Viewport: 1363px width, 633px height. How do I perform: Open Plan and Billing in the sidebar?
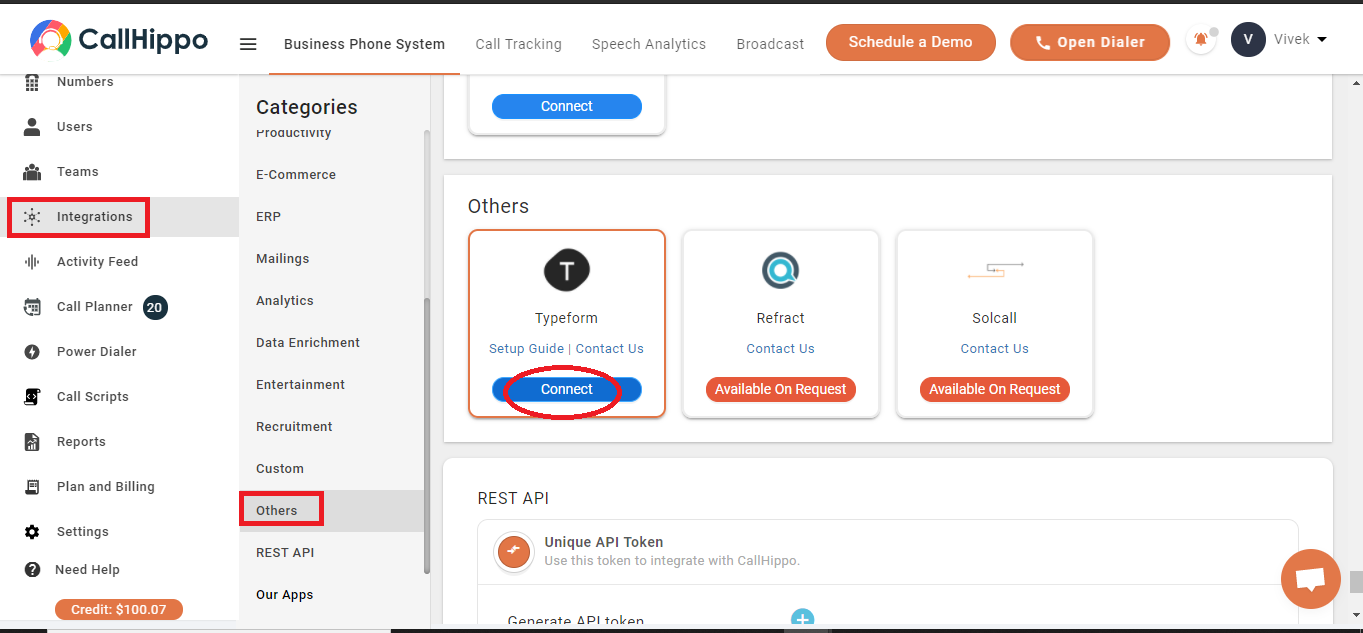pyautogui.click(x=106, y=487)
